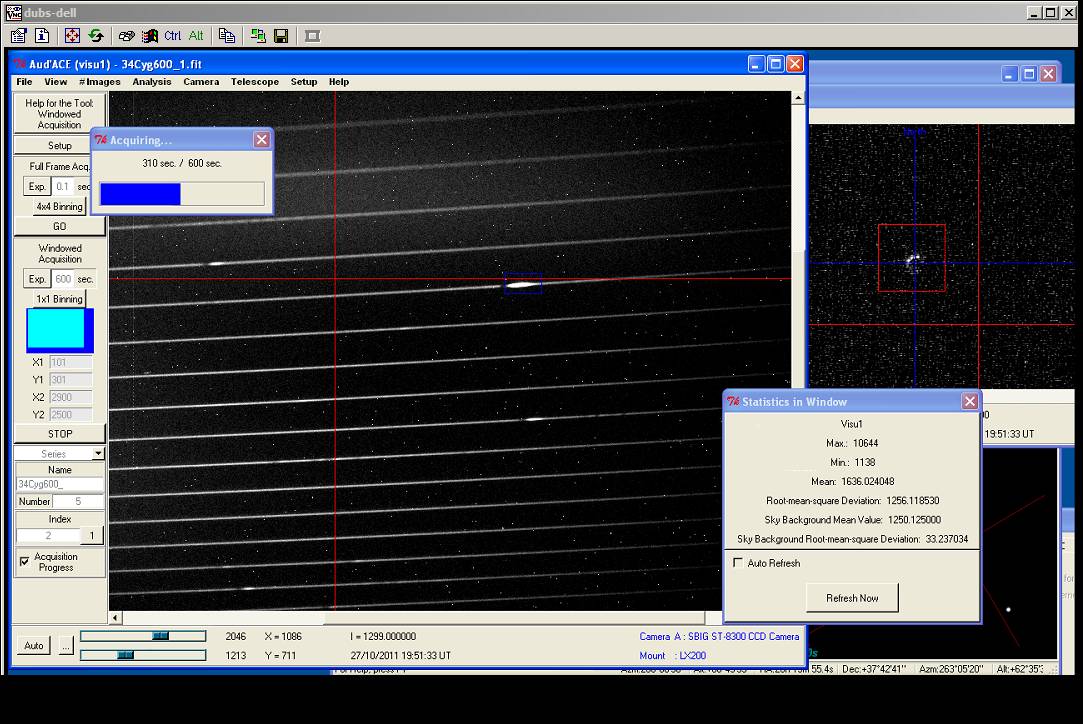Send Ctrl+Alt+Del via toolbar icon
The width and height of the screenshot is (1083, 724).
(x=126, y=36)
